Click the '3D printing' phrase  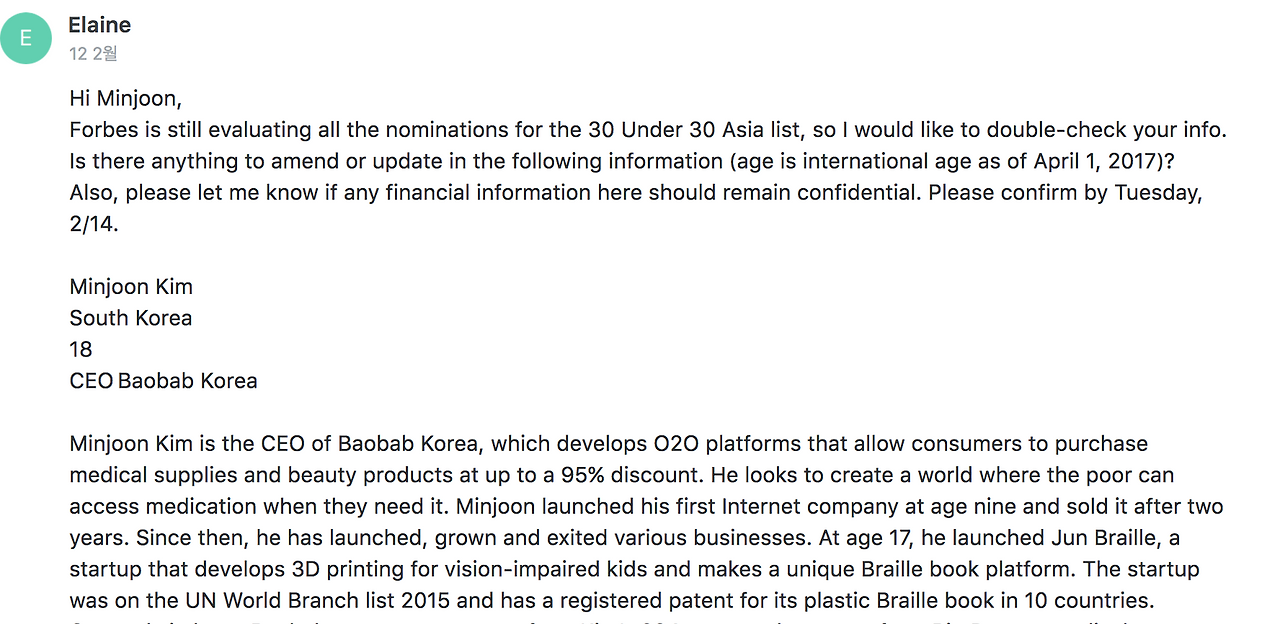point(370,569)
